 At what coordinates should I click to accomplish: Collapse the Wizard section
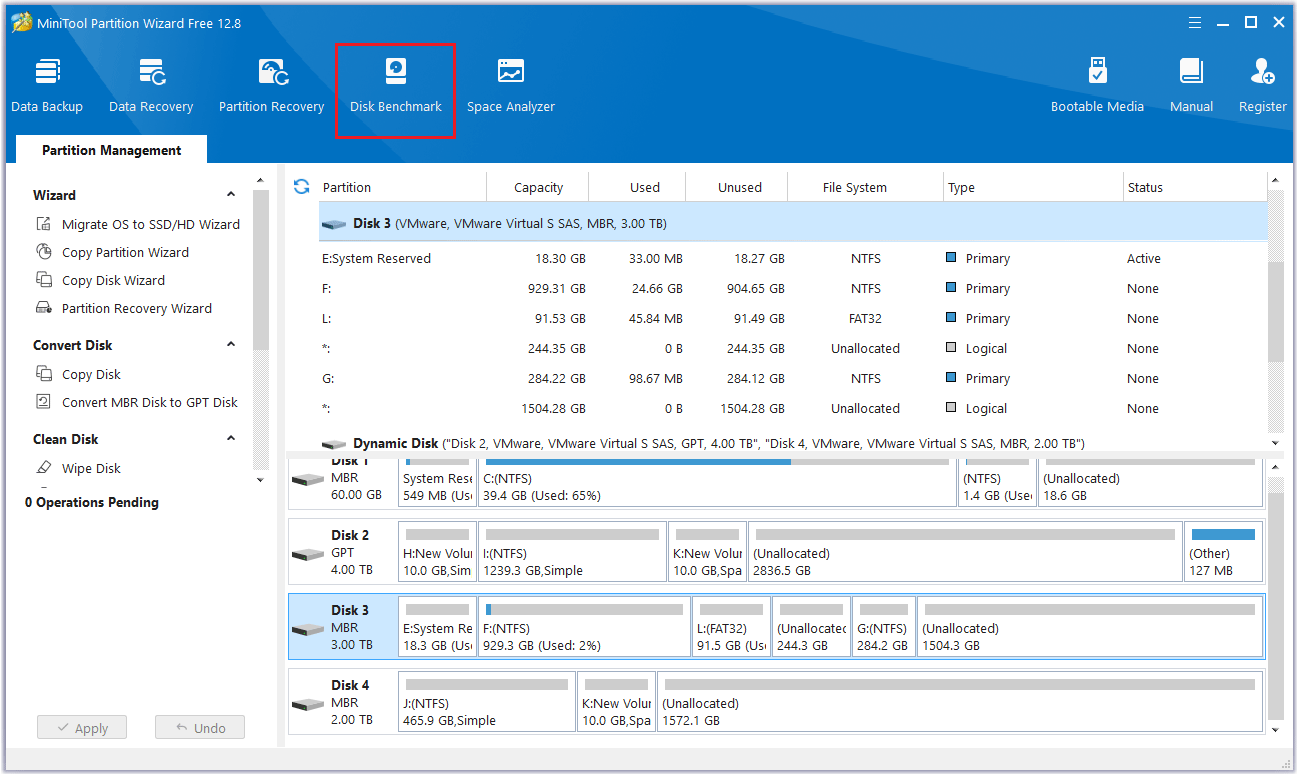(231, 195)
